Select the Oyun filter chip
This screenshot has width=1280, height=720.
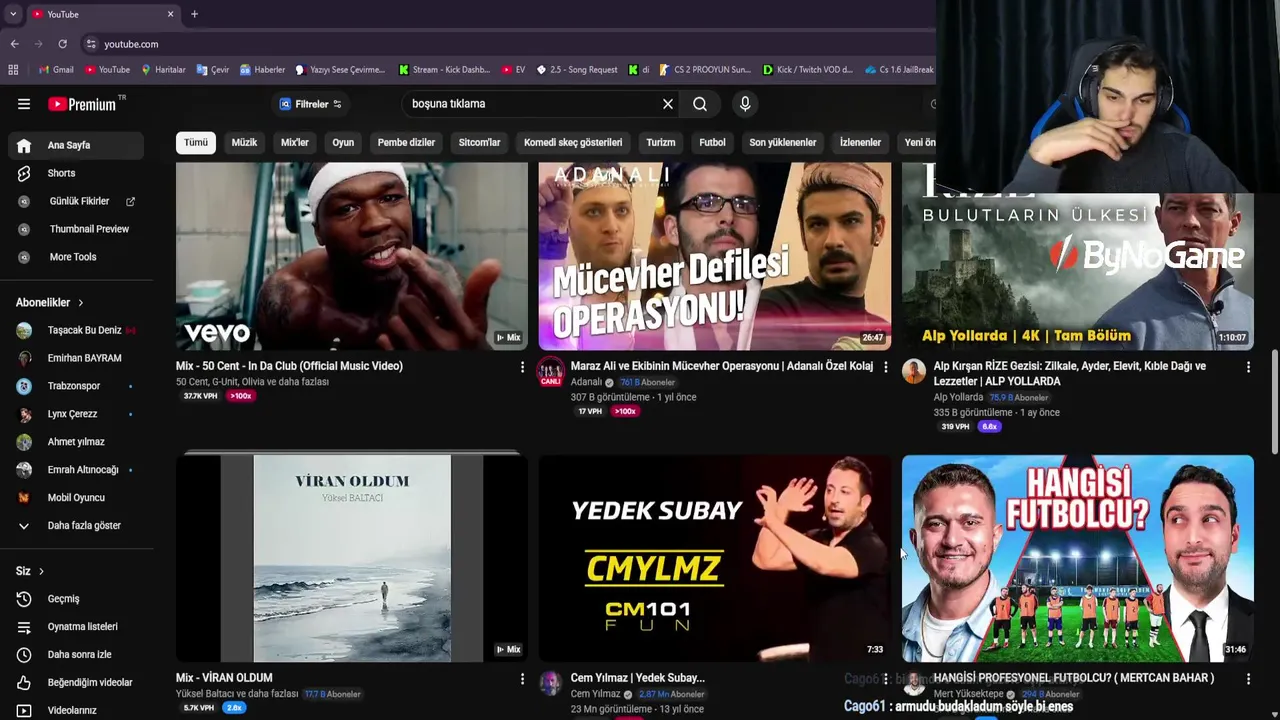[x=343, y=142]
